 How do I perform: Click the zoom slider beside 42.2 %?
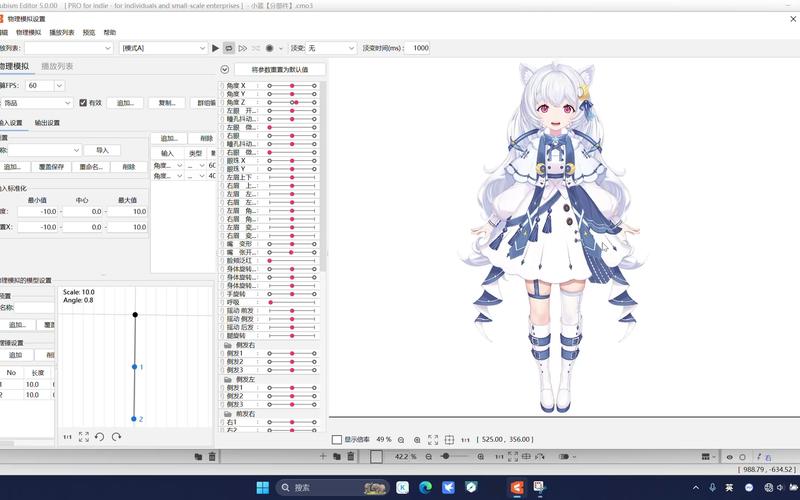453,456
